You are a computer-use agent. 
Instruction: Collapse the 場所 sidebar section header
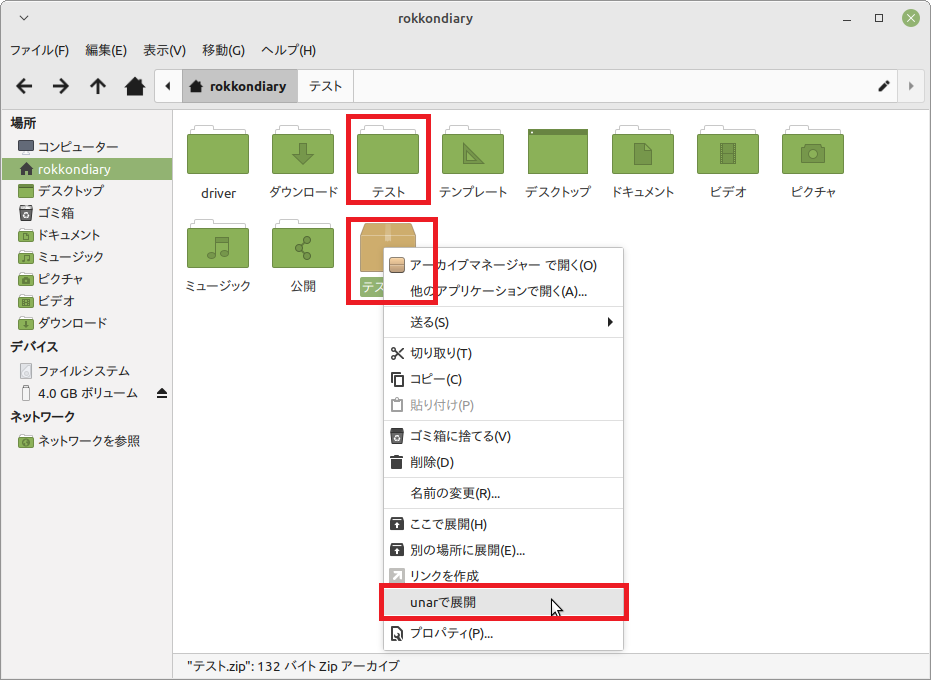click(x=24, y=123)
